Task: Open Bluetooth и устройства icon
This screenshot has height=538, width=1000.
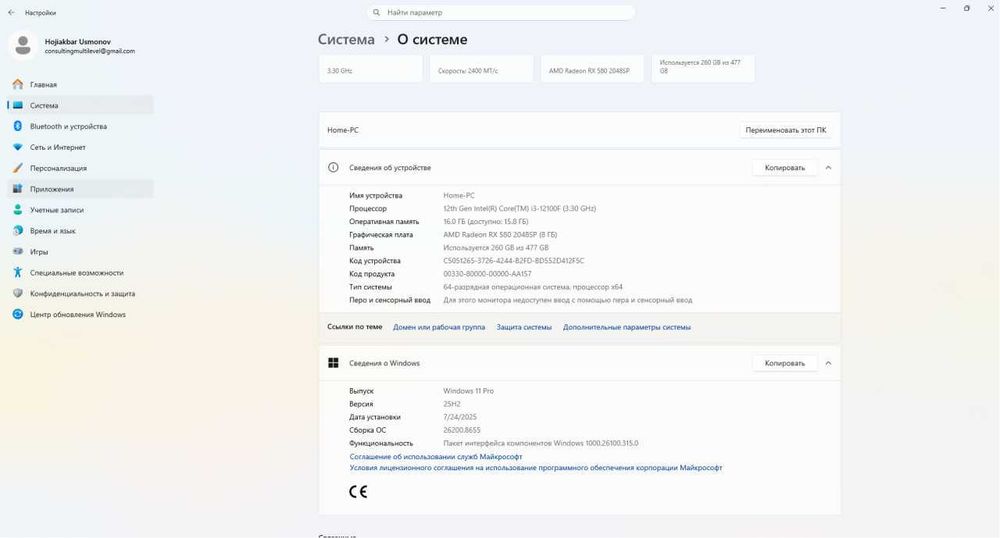Action: (18, 126)
